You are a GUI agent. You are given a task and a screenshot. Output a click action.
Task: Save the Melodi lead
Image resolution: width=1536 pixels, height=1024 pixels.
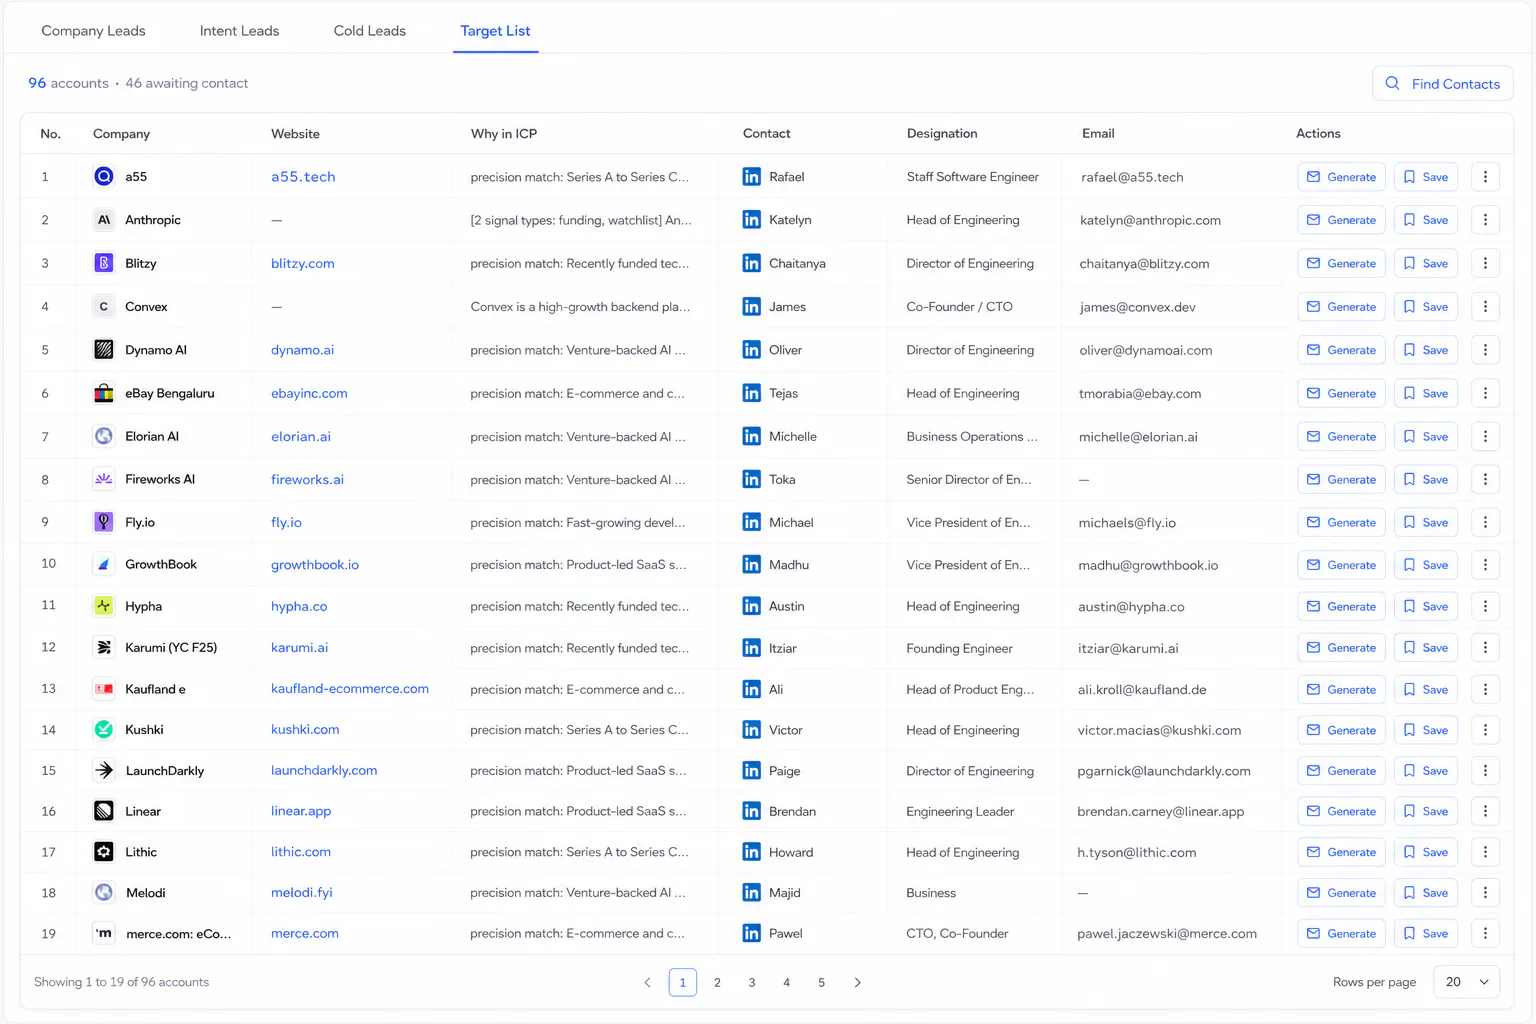click(1425, 893)
